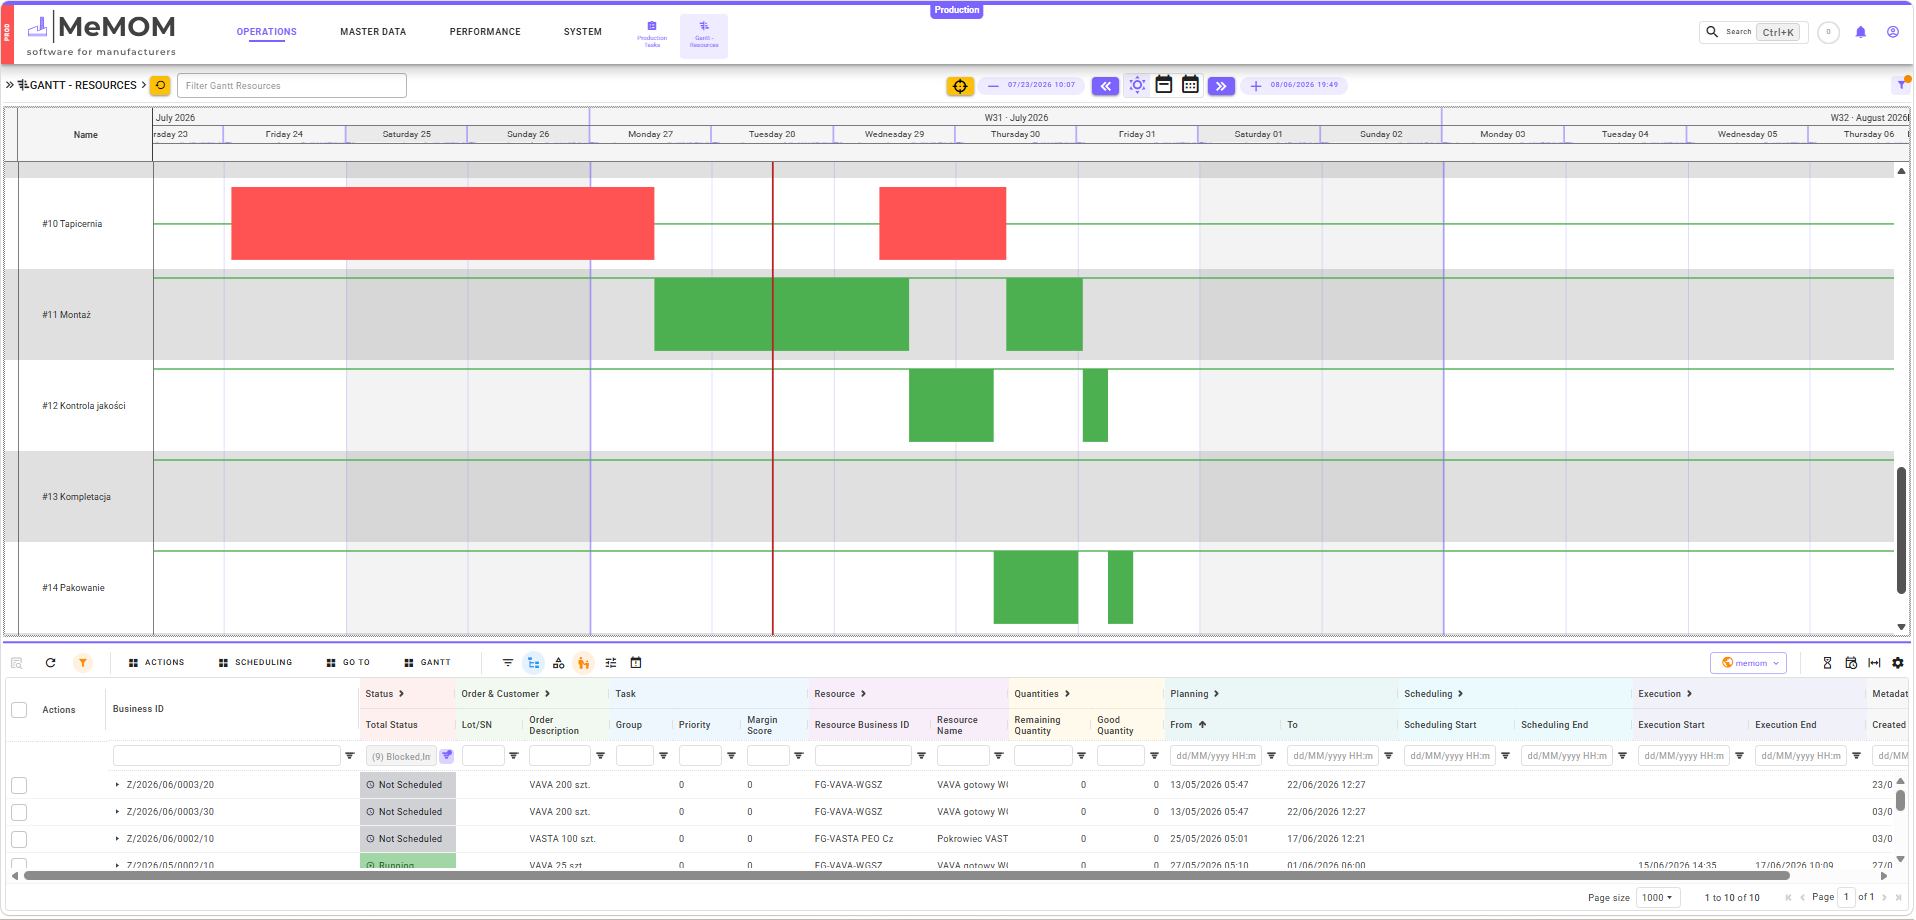The height and width of the screenshot is (920, 1916).
Task: Open the ACTIONS grid menu
Action: (x=156, y=663)
